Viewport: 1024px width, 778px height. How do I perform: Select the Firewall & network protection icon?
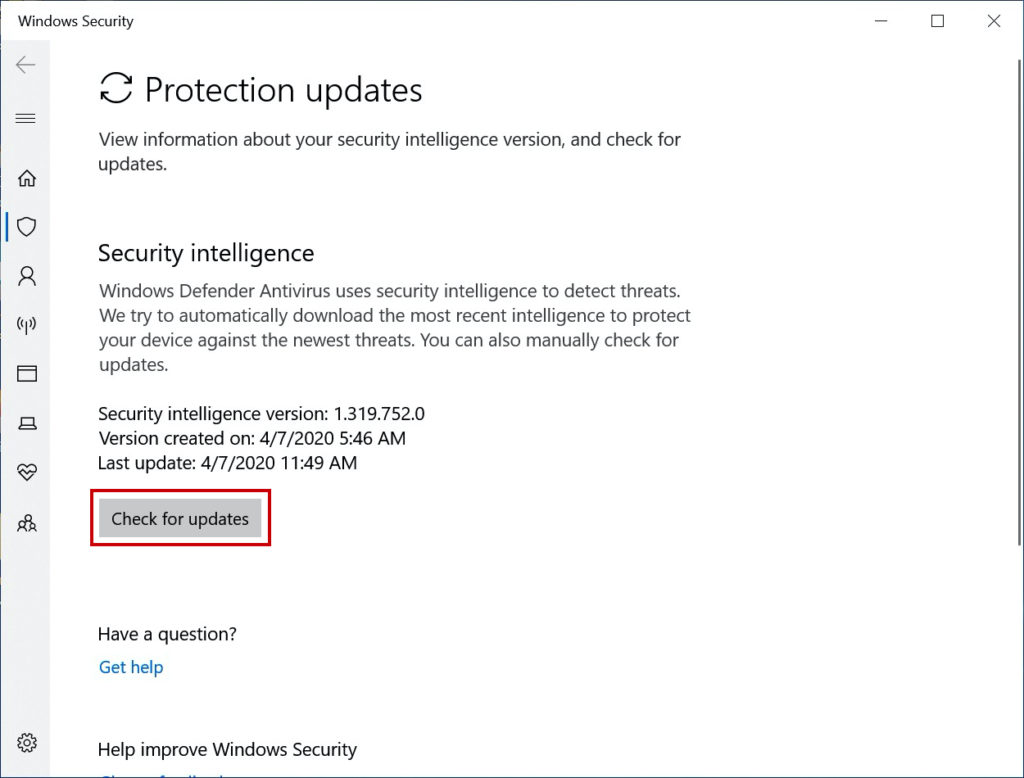point(26,323)
